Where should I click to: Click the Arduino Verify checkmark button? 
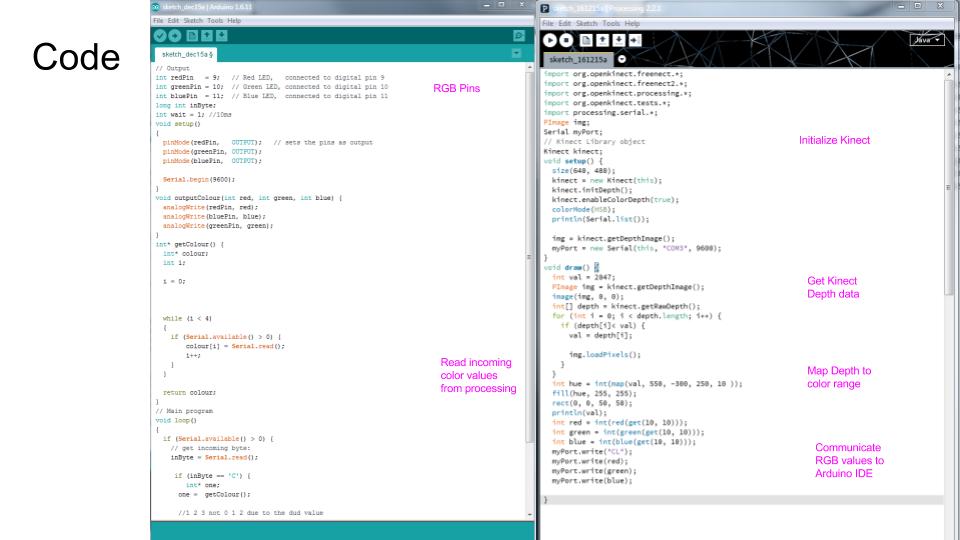[159, 35]
